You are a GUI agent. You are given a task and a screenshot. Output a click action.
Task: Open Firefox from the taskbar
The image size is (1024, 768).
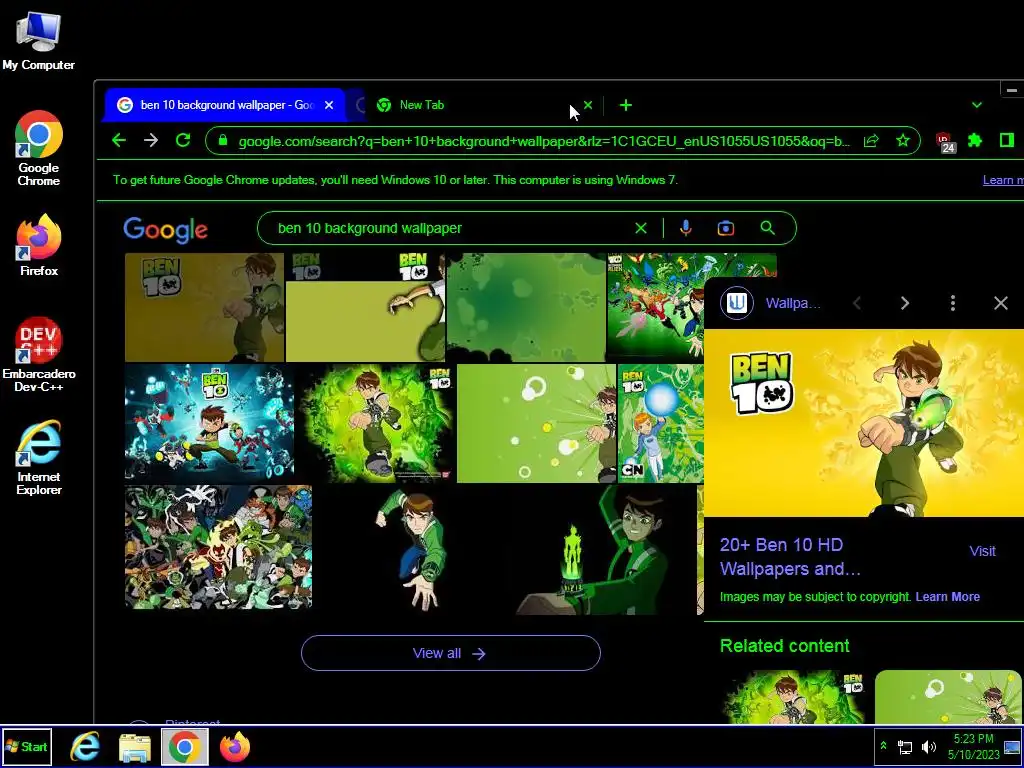click(x=234, y=746)
